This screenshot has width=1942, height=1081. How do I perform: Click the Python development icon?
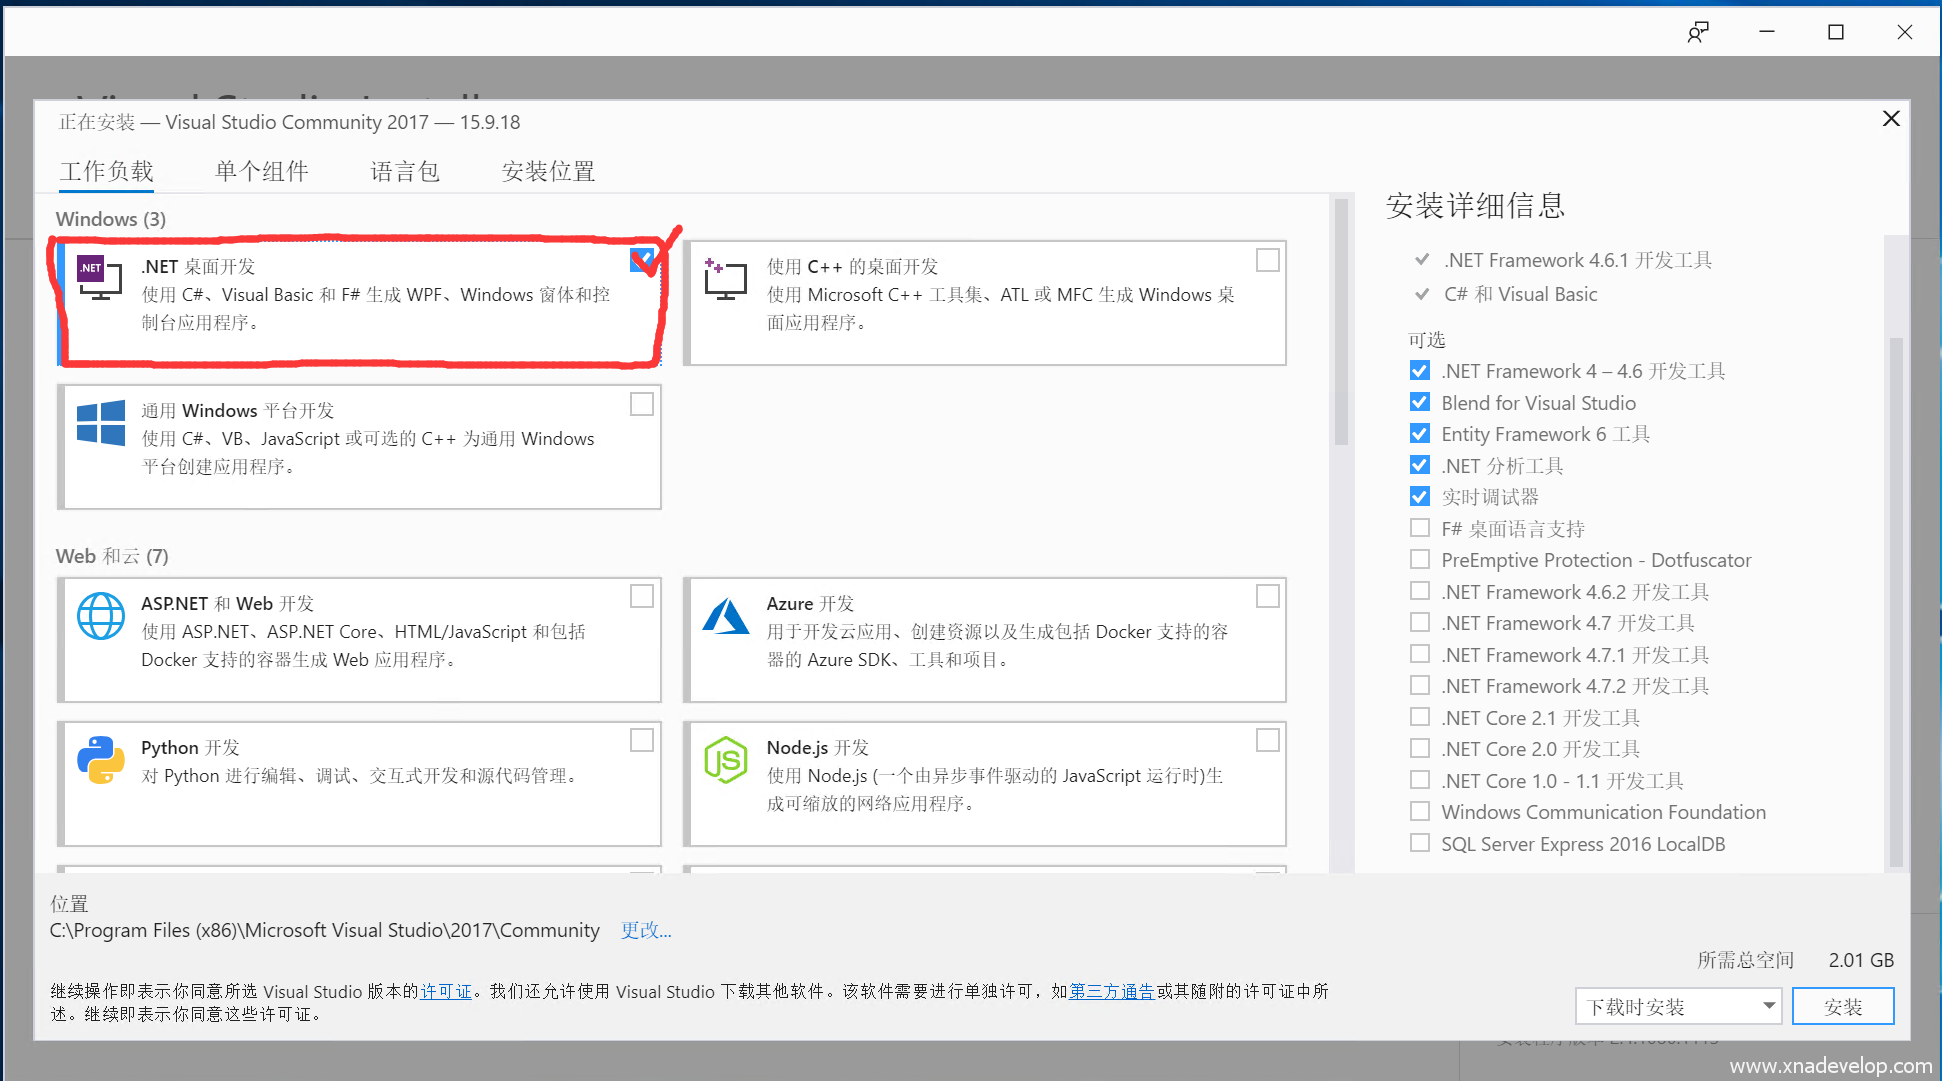click(x=101, y=760)
